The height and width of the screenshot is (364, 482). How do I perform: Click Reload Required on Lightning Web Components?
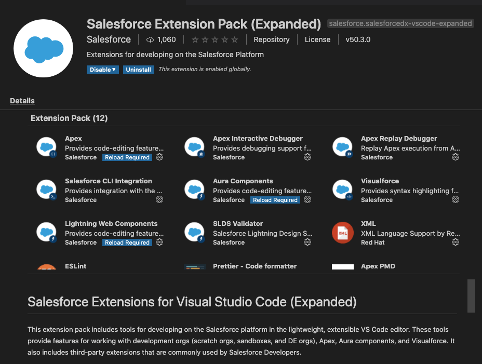pyautogui.click(x=127, y=243)
